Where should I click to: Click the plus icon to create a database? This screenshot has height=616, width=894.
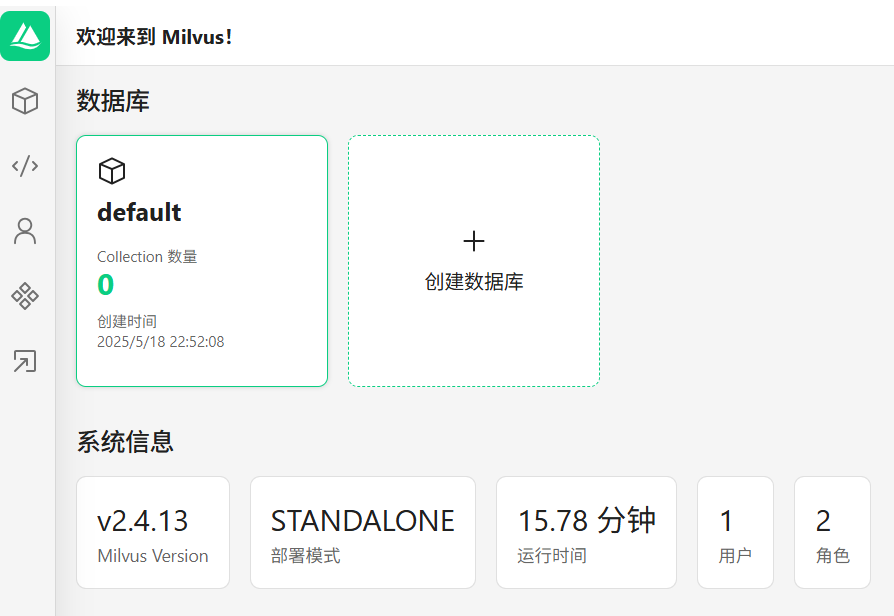[x=474, y=241]
